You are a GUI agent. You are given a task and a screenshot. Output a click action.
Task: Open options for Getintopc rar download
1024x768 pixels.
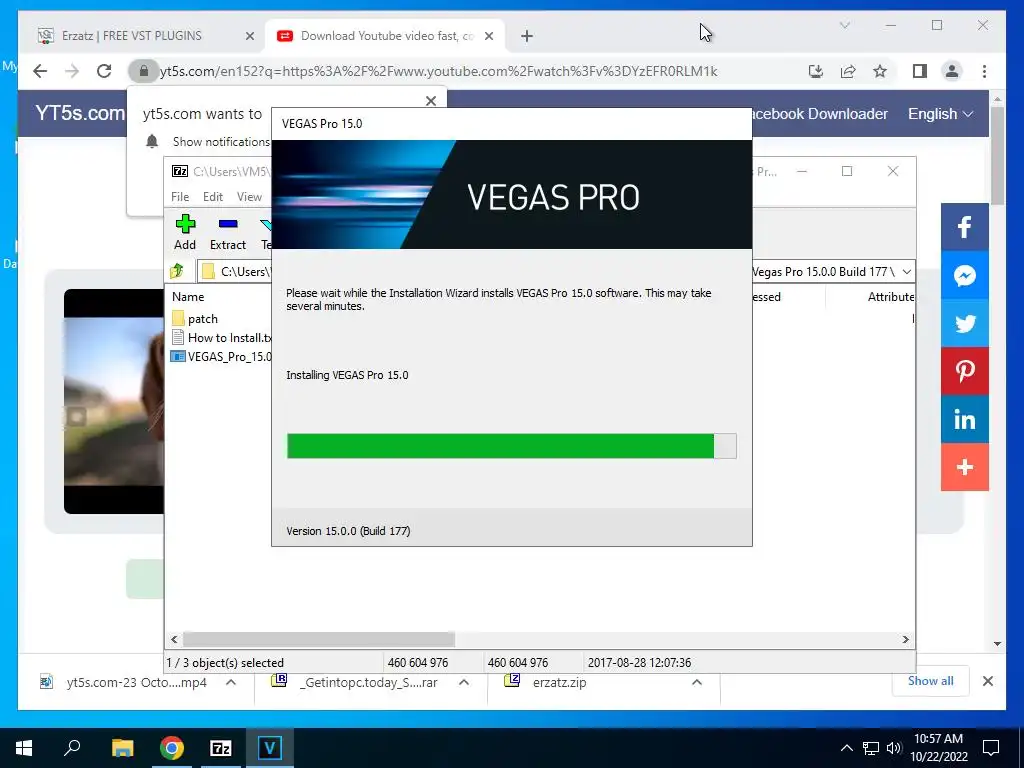464,682
